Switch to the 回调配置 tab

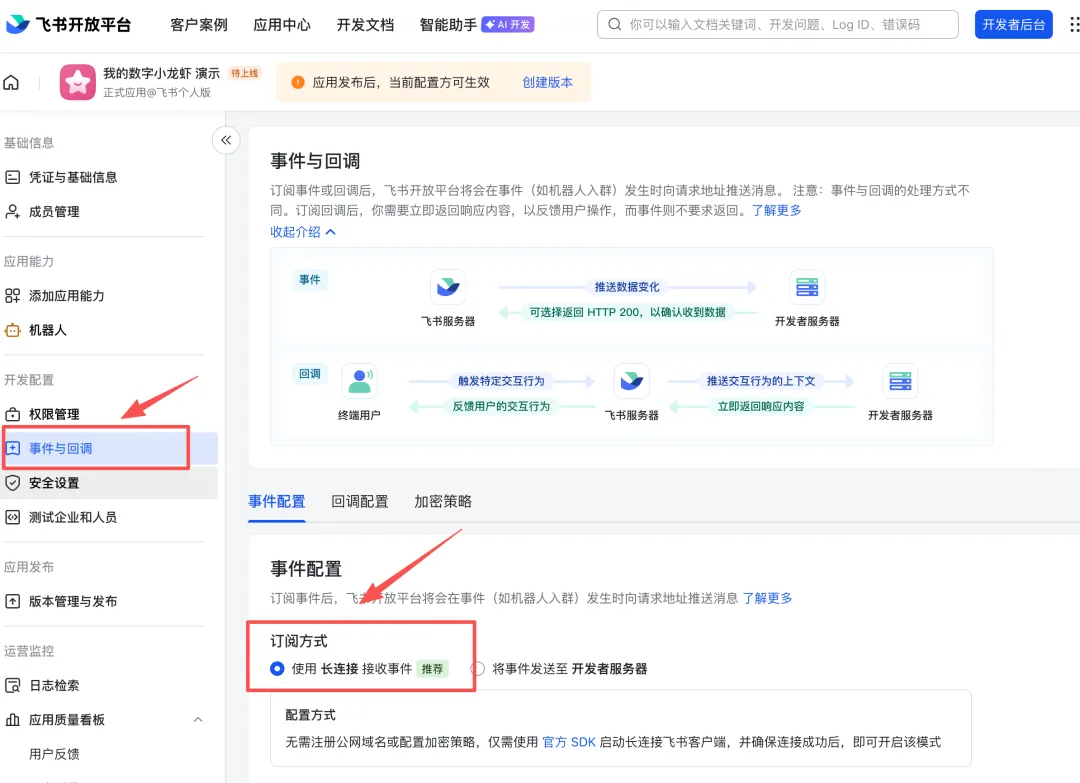click(x=360, y=501)
